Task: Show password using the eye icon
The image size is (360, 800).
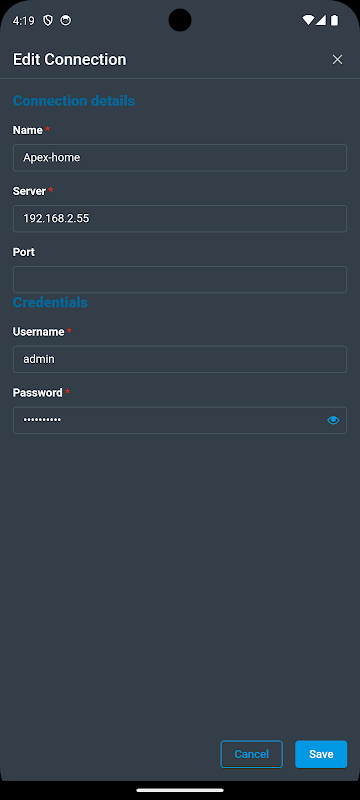Action: point(333,420)
